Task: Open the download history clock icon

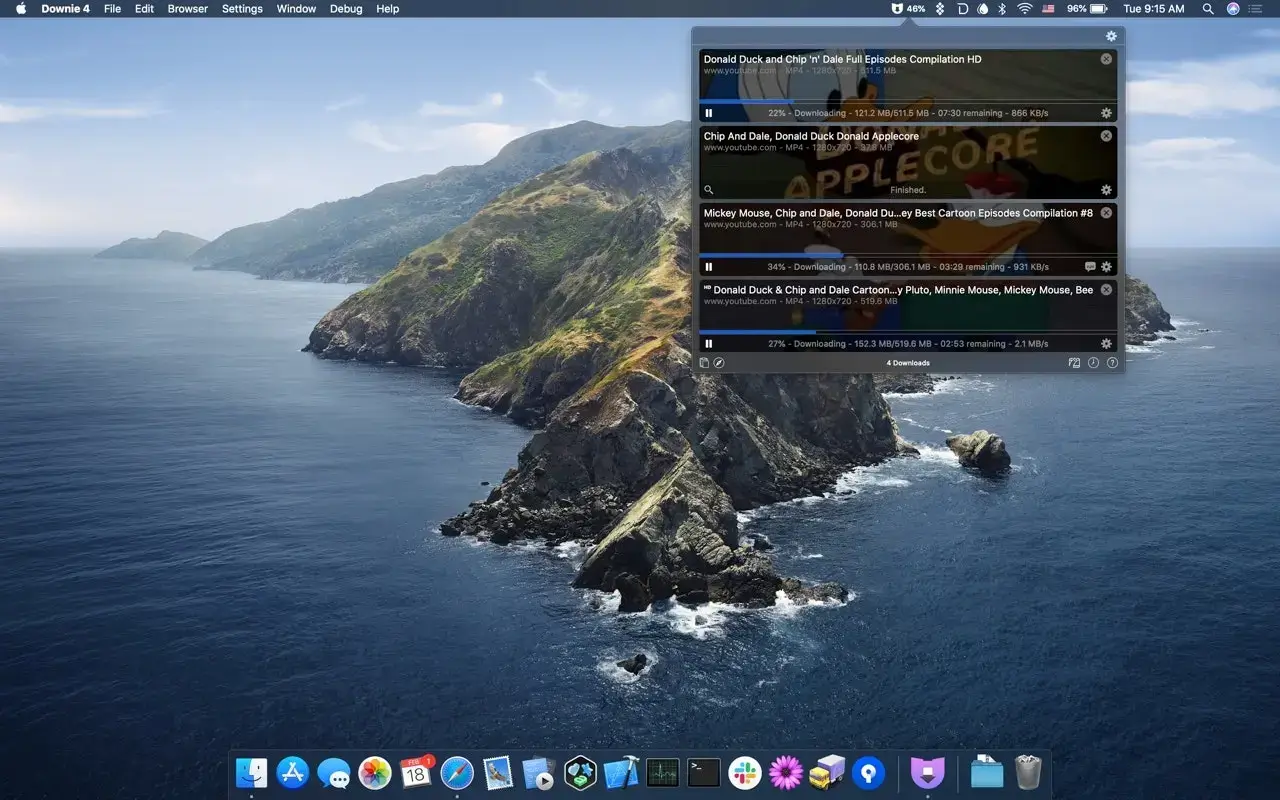Action: tap(1094, 362)
